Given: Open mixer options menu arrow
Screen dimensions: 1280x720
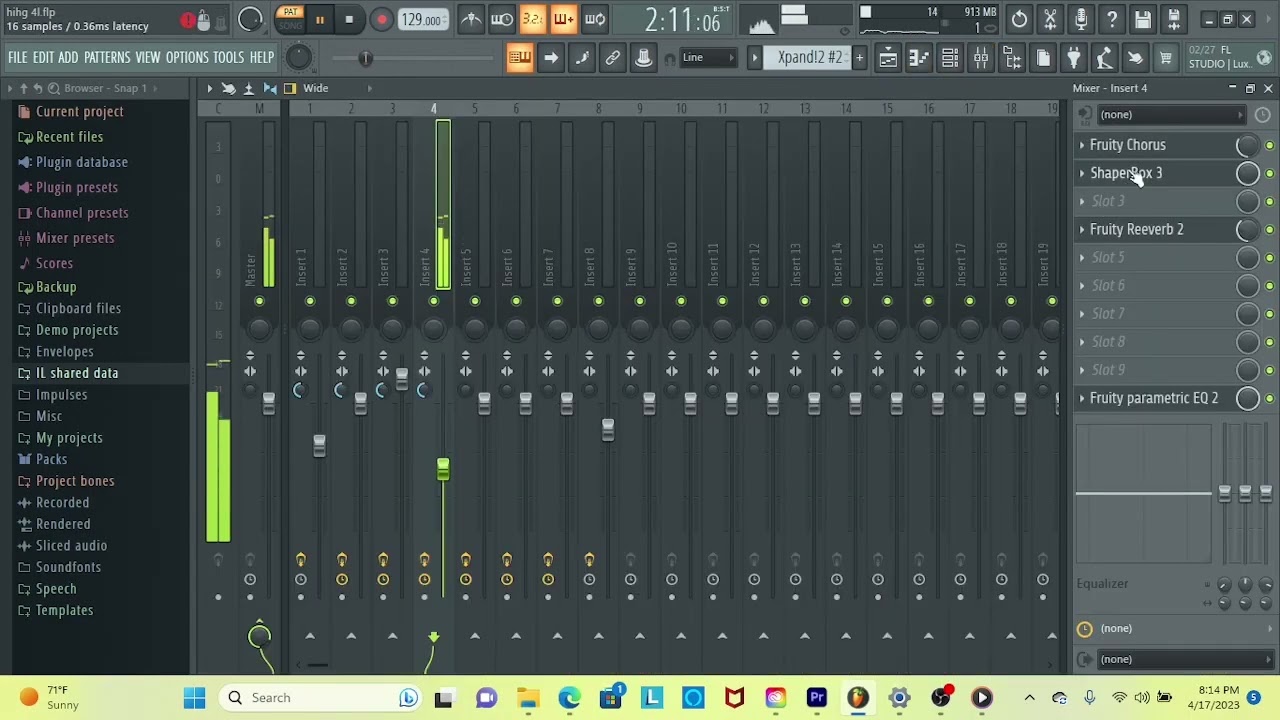Looking at the screenshot, I should (209, 88).
